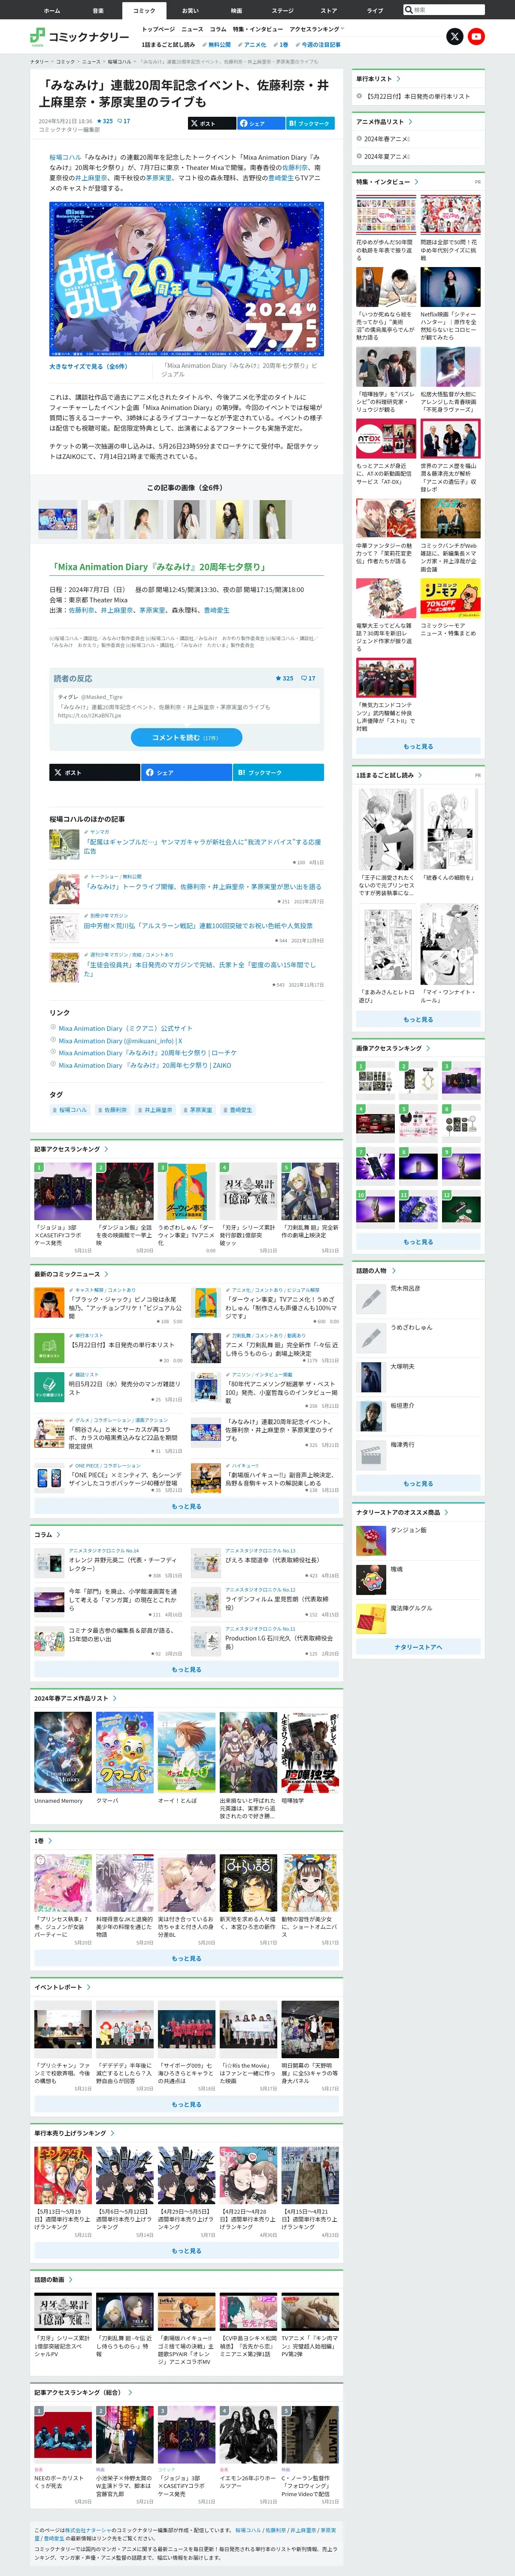Open the アクセスランキング dropdown in sub navigation
This screenshot has height=2576, width=515.
(317, 29)
